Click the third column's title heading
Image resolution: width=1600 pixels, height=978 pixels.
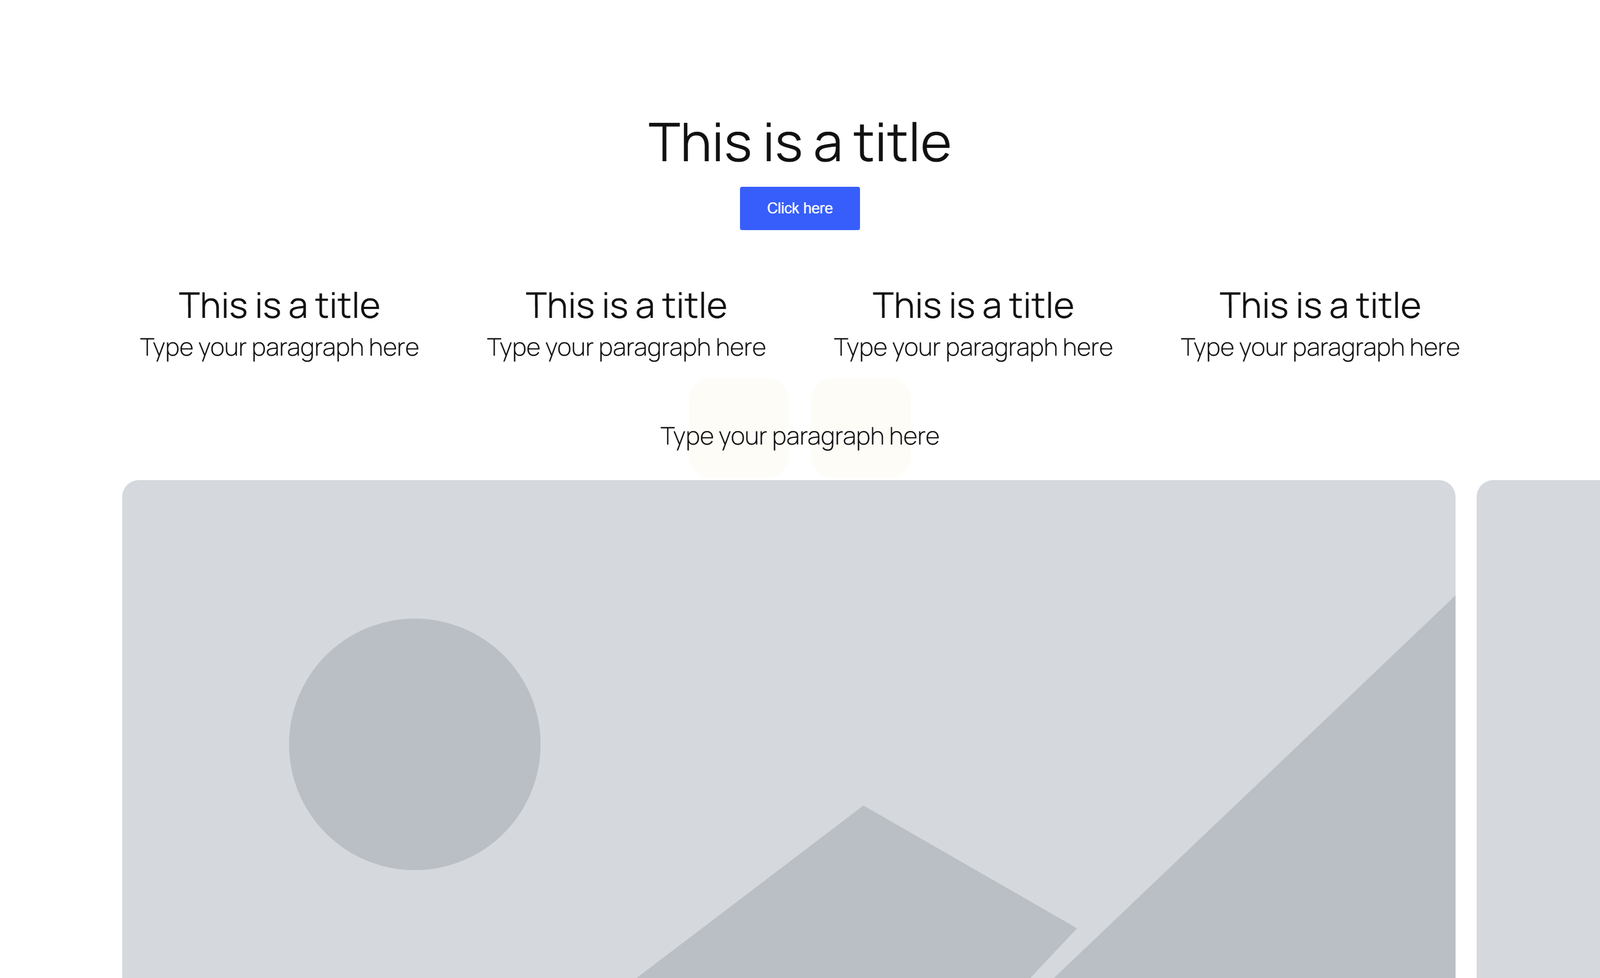pyautogui.click(x=973, y=305)
